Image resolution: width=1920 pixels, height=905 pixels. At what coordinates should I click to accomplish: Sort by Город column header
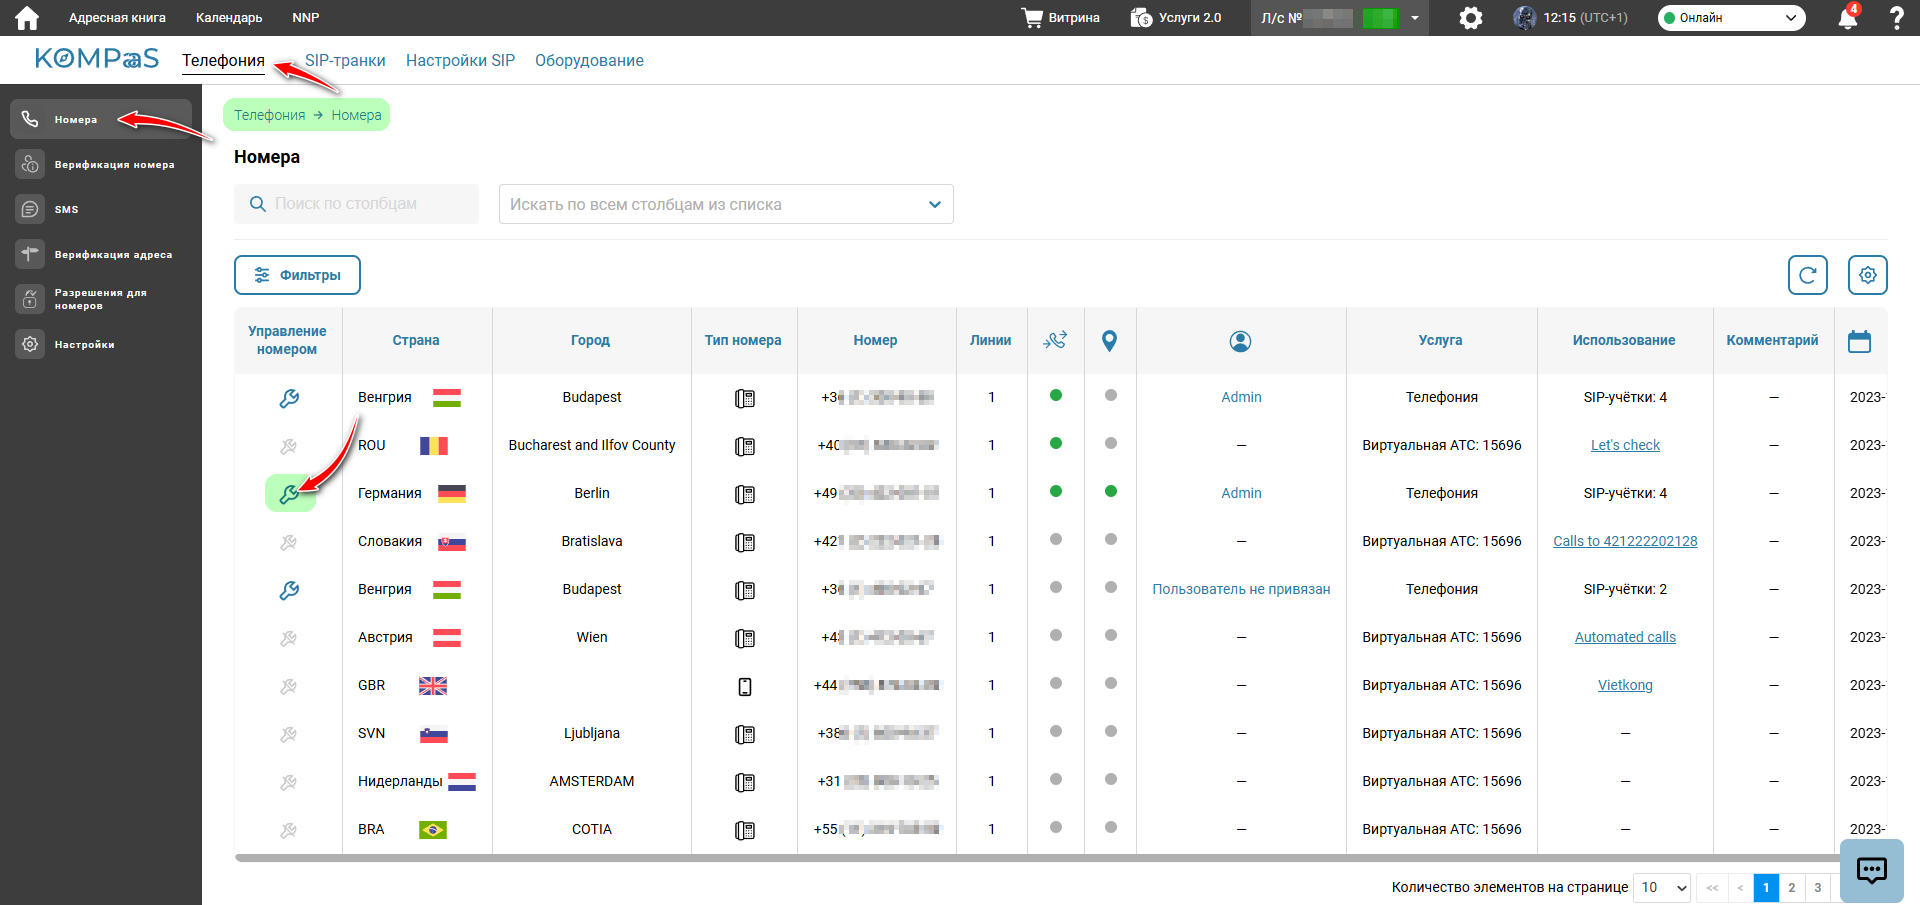pos(590,340)
